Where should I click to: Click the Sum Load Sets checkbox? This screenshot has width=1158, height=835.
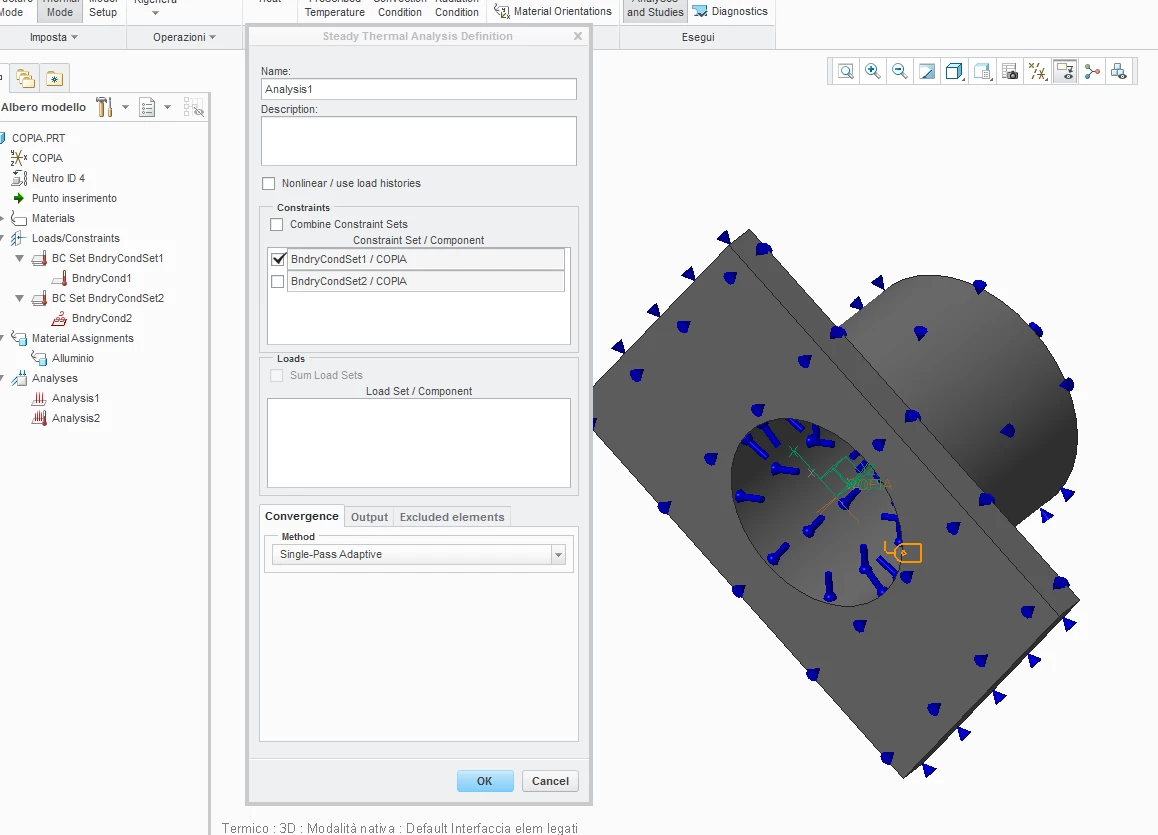point(277,375)
